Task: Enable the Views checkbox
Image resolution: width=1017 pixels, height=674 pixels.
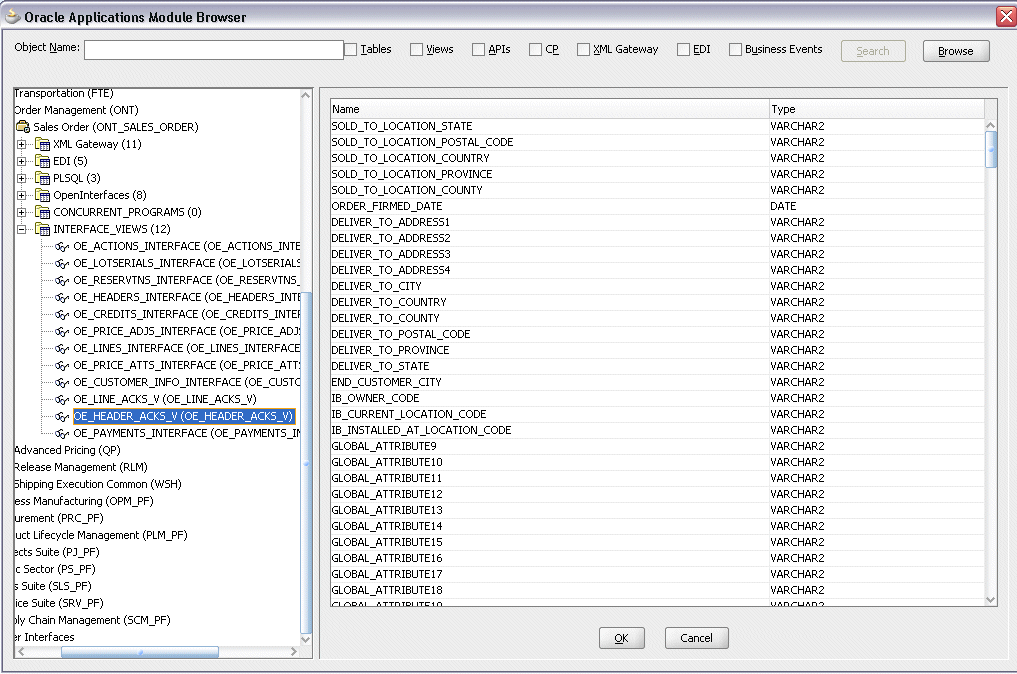Action: coord(416,49)
